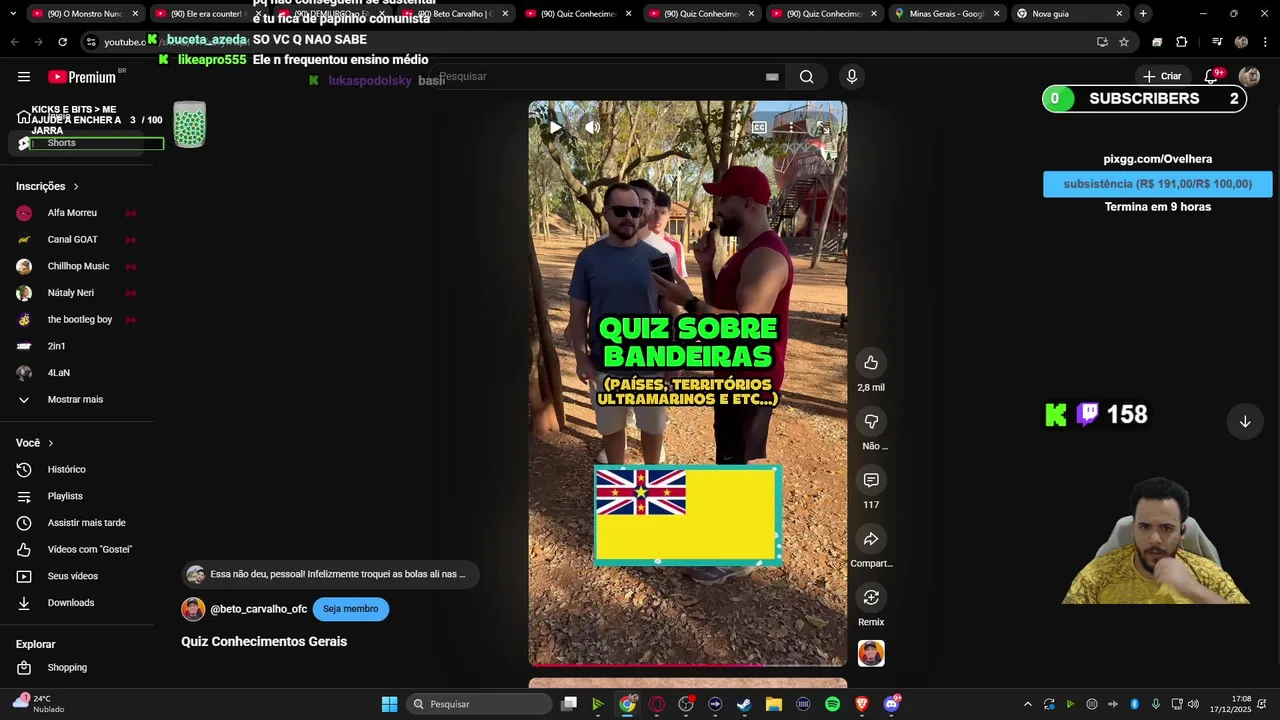Toggle closed captions on the Short
This screenshot has width=1280, height=720.
pyautogui.click(x=759, y=127)
